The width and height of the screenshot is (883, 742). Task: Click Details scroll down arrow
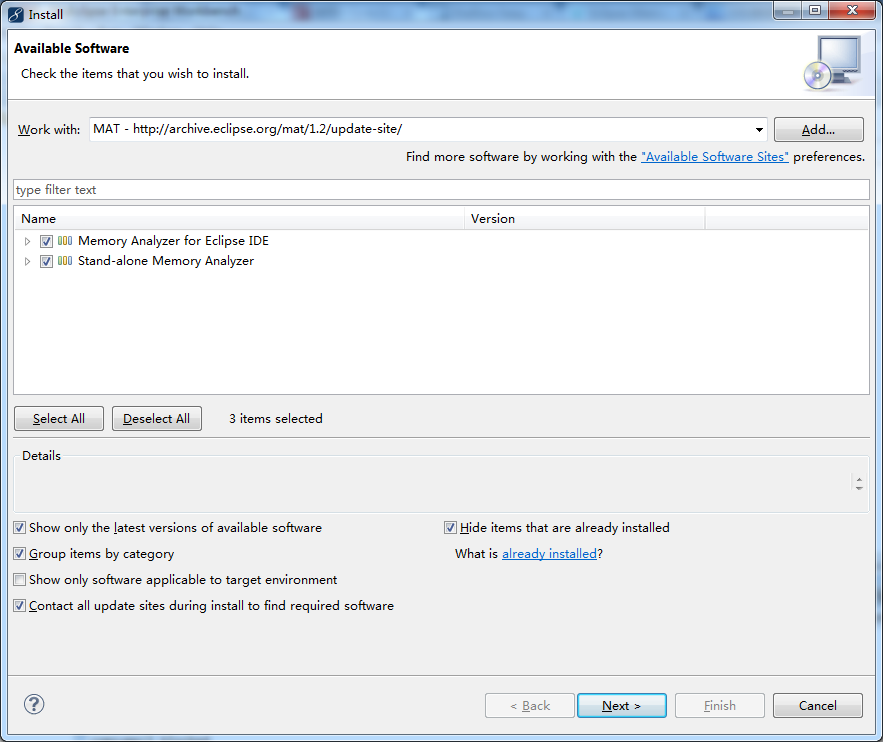pyautogui.click(x=859, y=488)
